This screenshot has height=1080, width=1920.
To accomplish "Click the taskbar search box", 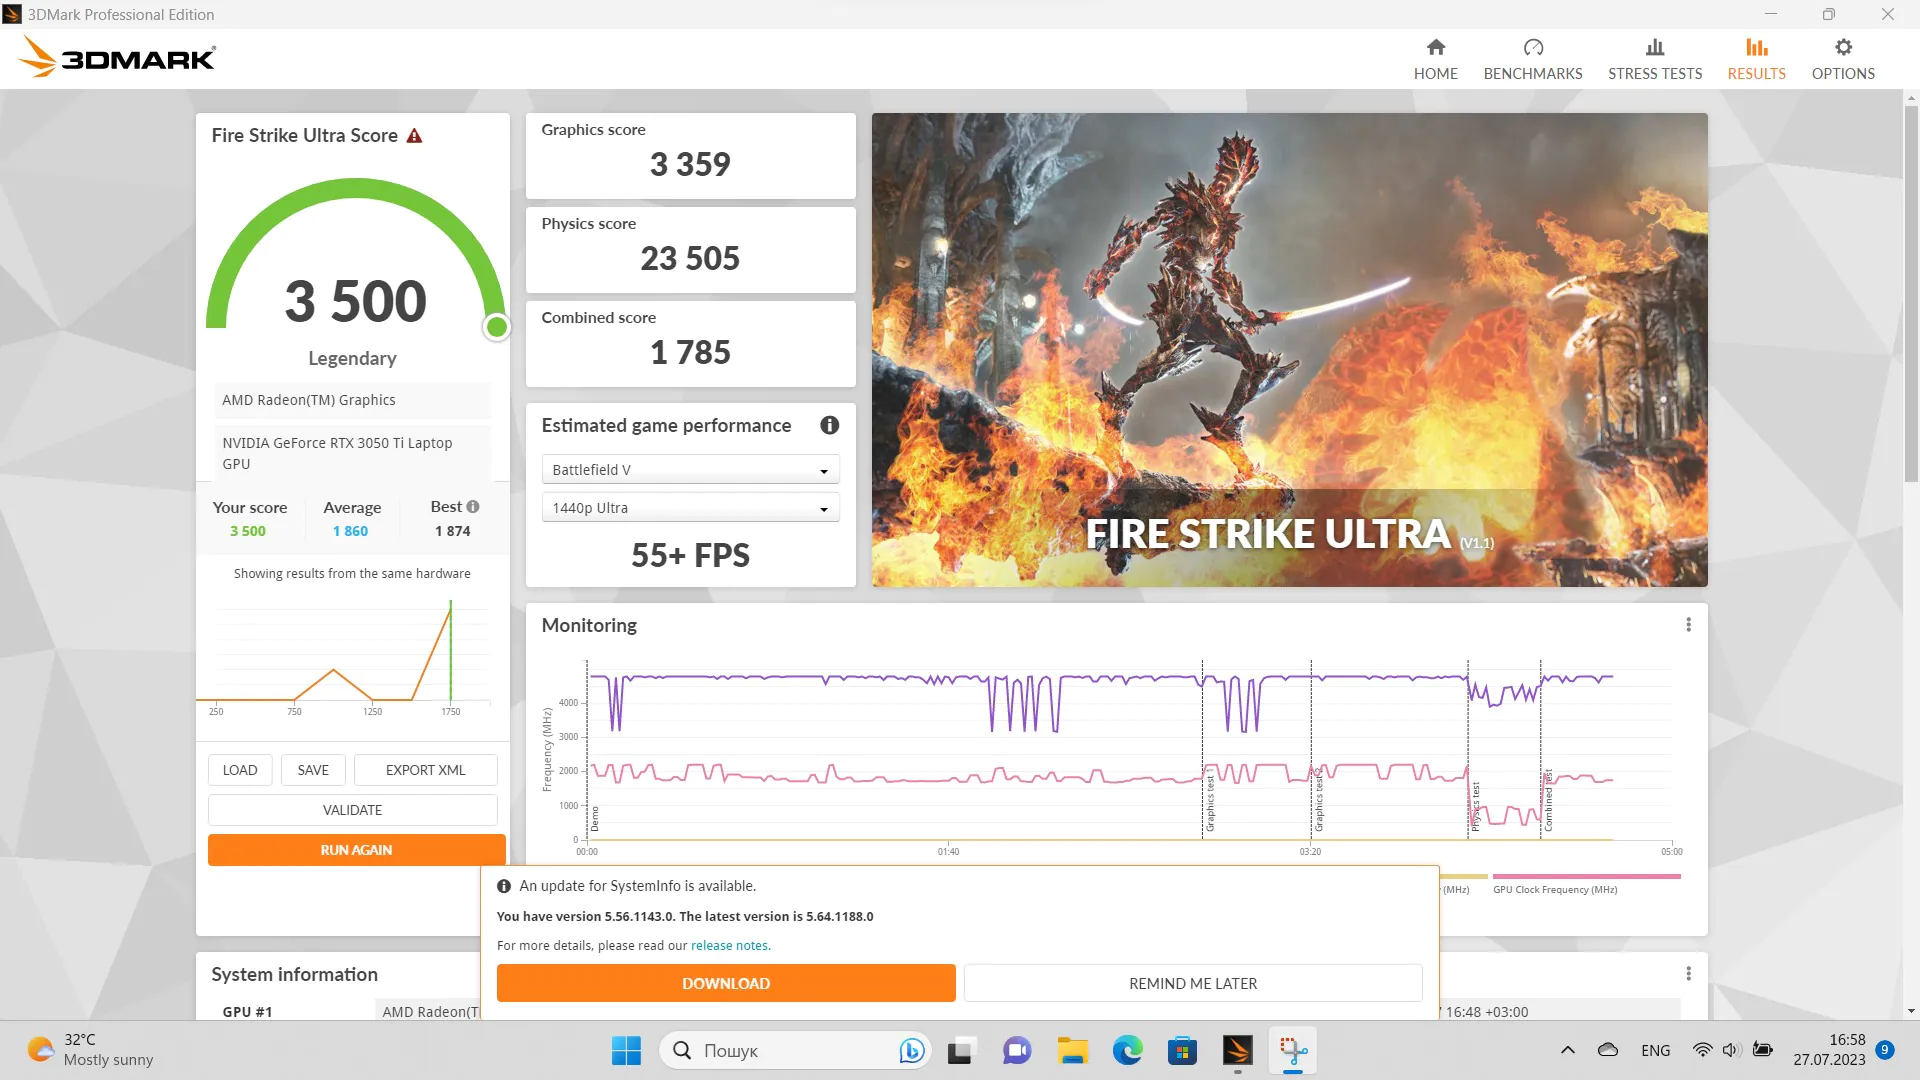I will (795, 1050).
